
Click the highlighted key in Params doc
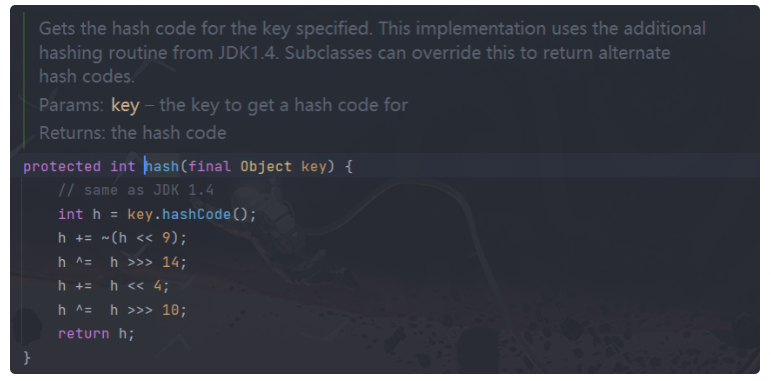point(125,105)
